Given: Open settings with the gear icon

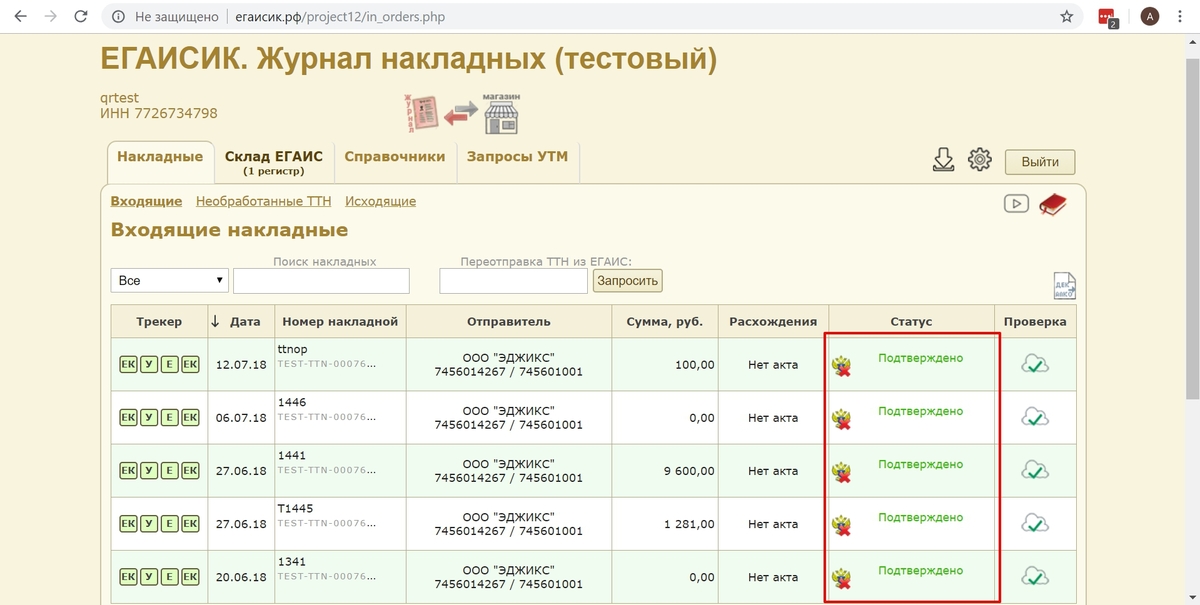Looking at the screenshot, I should (x=980, y=160).
